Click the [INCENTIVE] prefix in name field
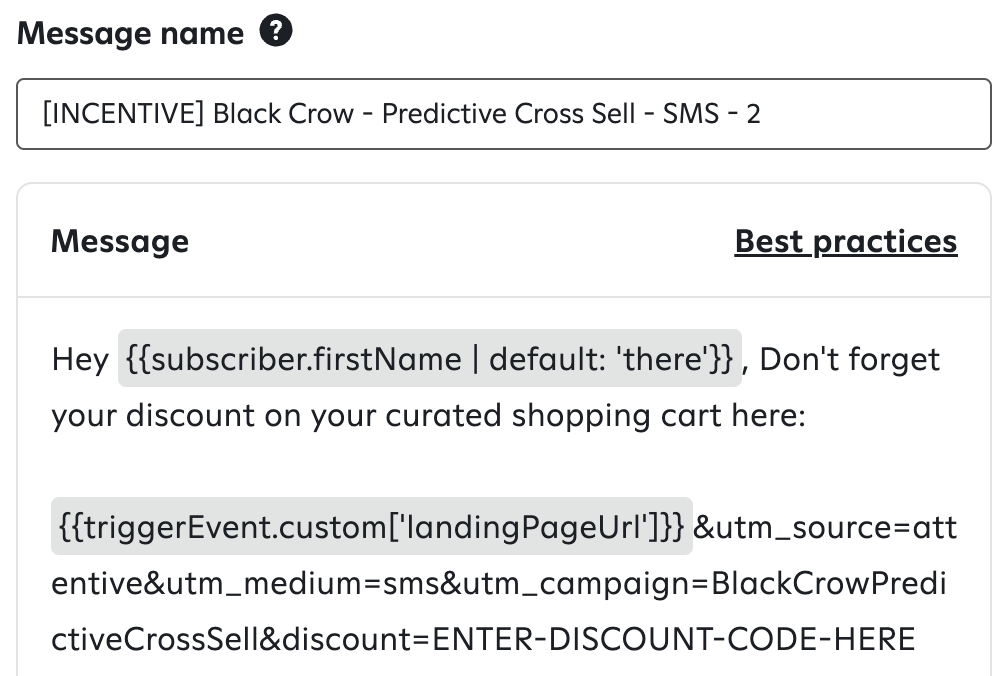This screenshot has height=676, width=1006. point(123,114)
